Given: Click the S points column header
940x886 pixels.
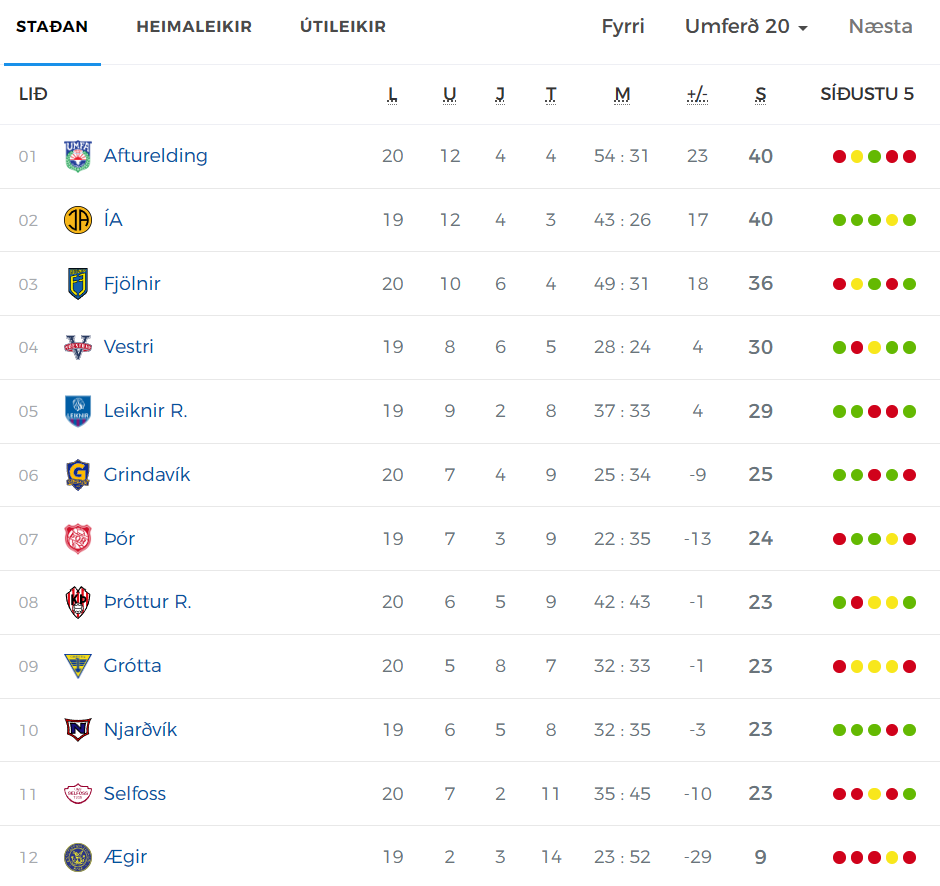Looking at the screenshot, I should 760,95.
